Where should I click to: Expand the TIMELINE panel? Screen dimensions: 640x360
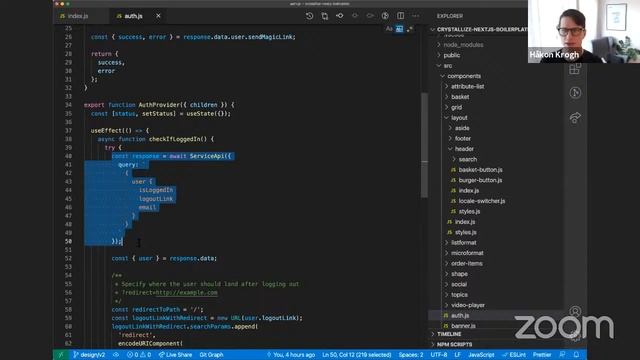click(449, 334)
